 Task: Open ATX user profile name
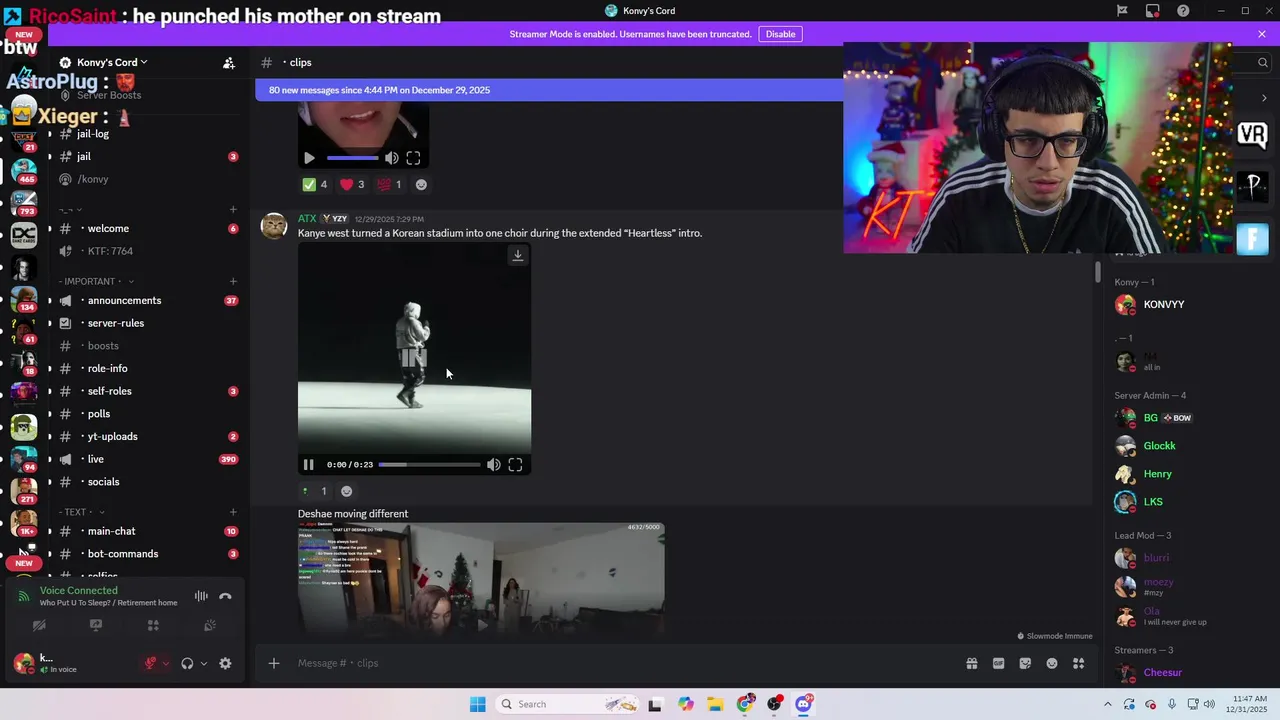click(307, 218)
